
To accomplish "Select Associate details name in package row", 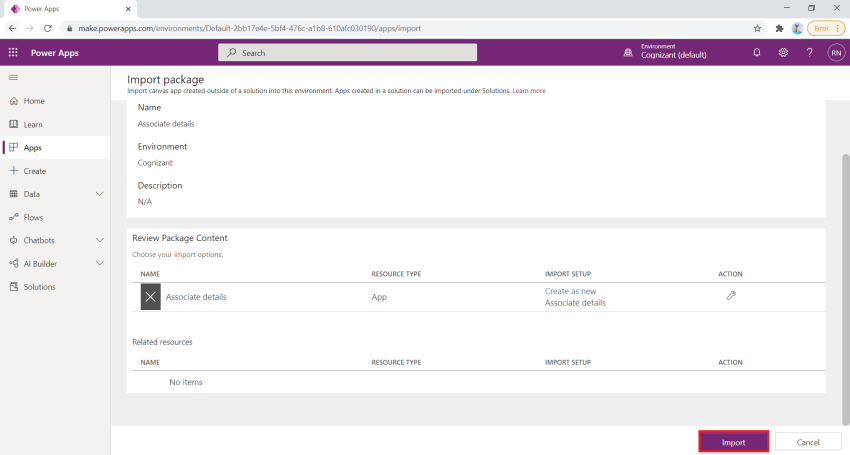I will (x=196, y=297).
